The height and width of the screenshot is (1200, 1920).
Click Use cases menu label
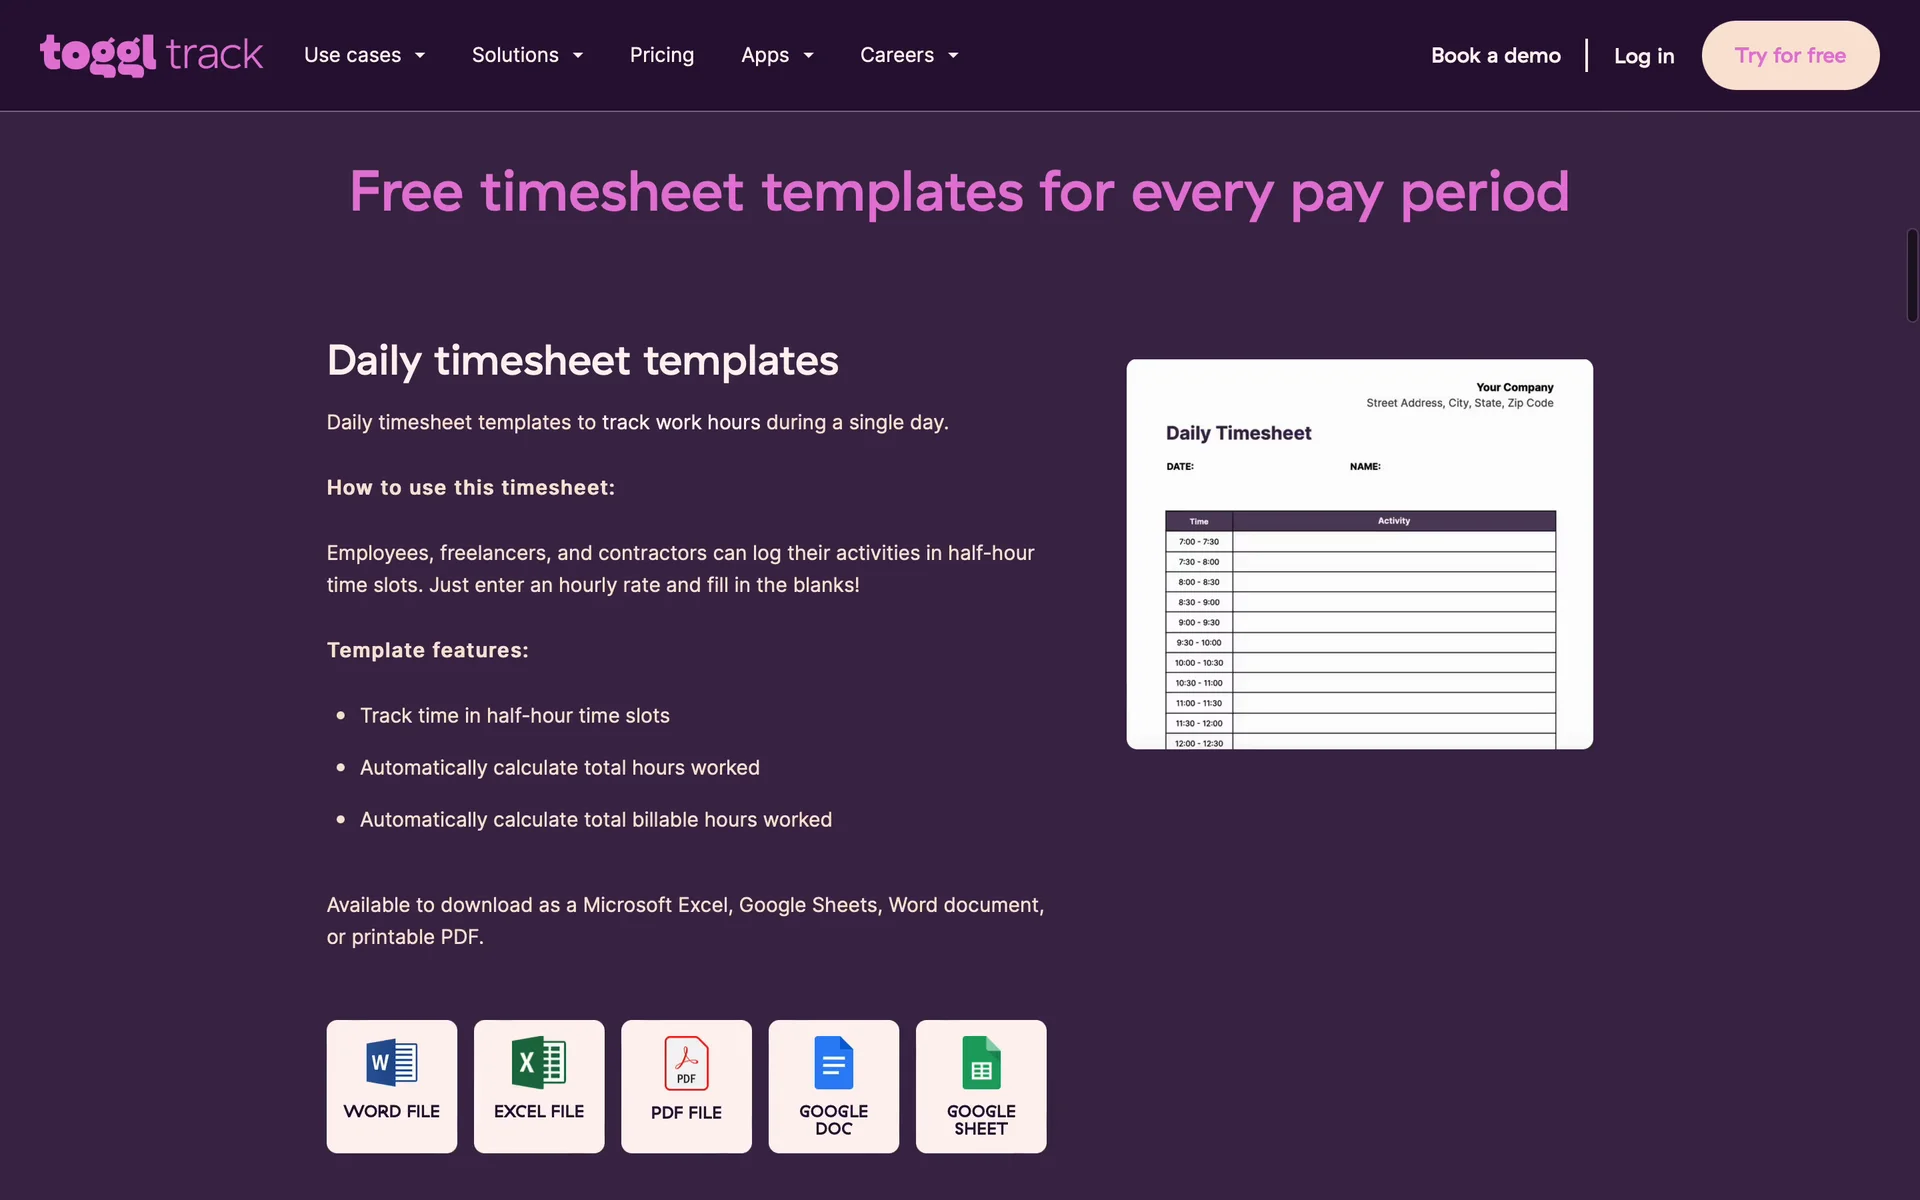[x=352, y=55]
